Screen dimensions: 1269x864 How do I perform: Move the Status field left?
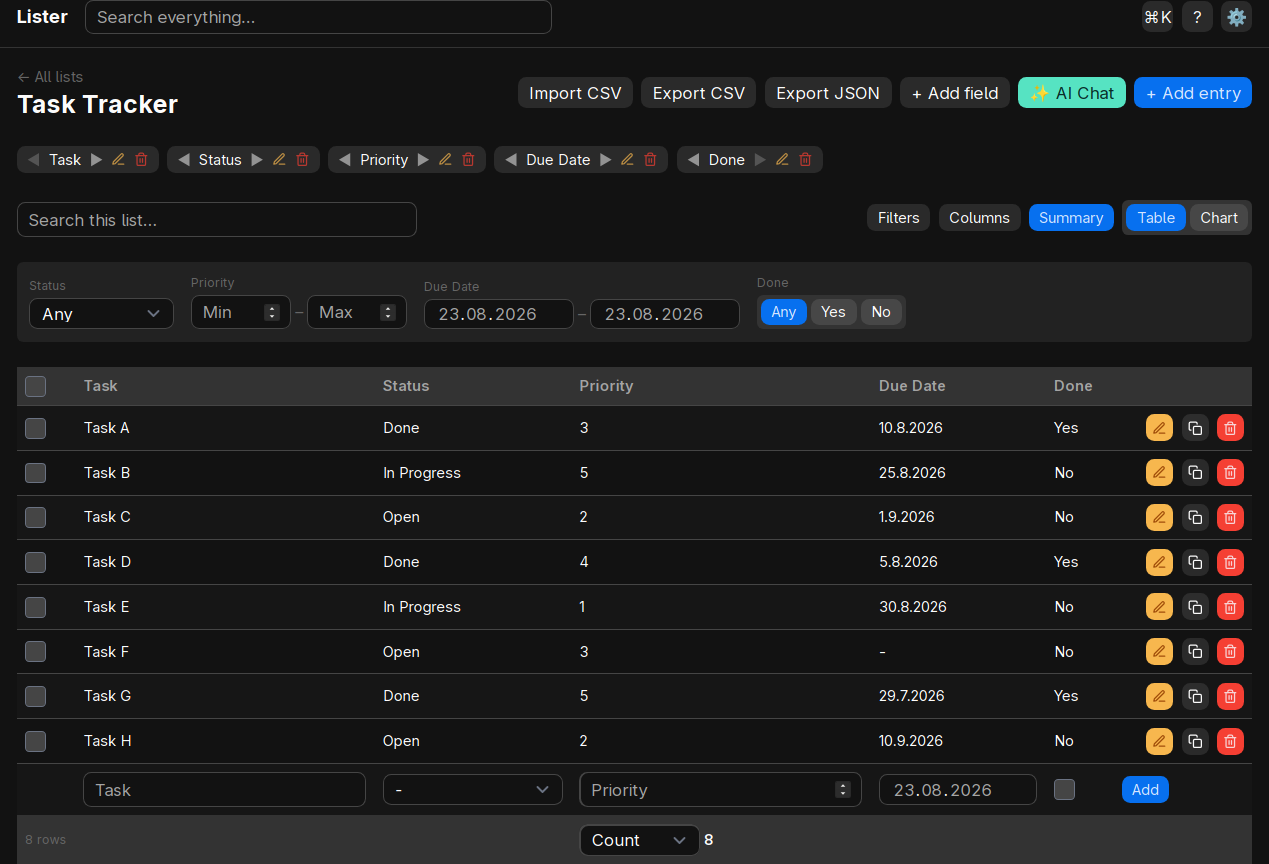(184, 160)
